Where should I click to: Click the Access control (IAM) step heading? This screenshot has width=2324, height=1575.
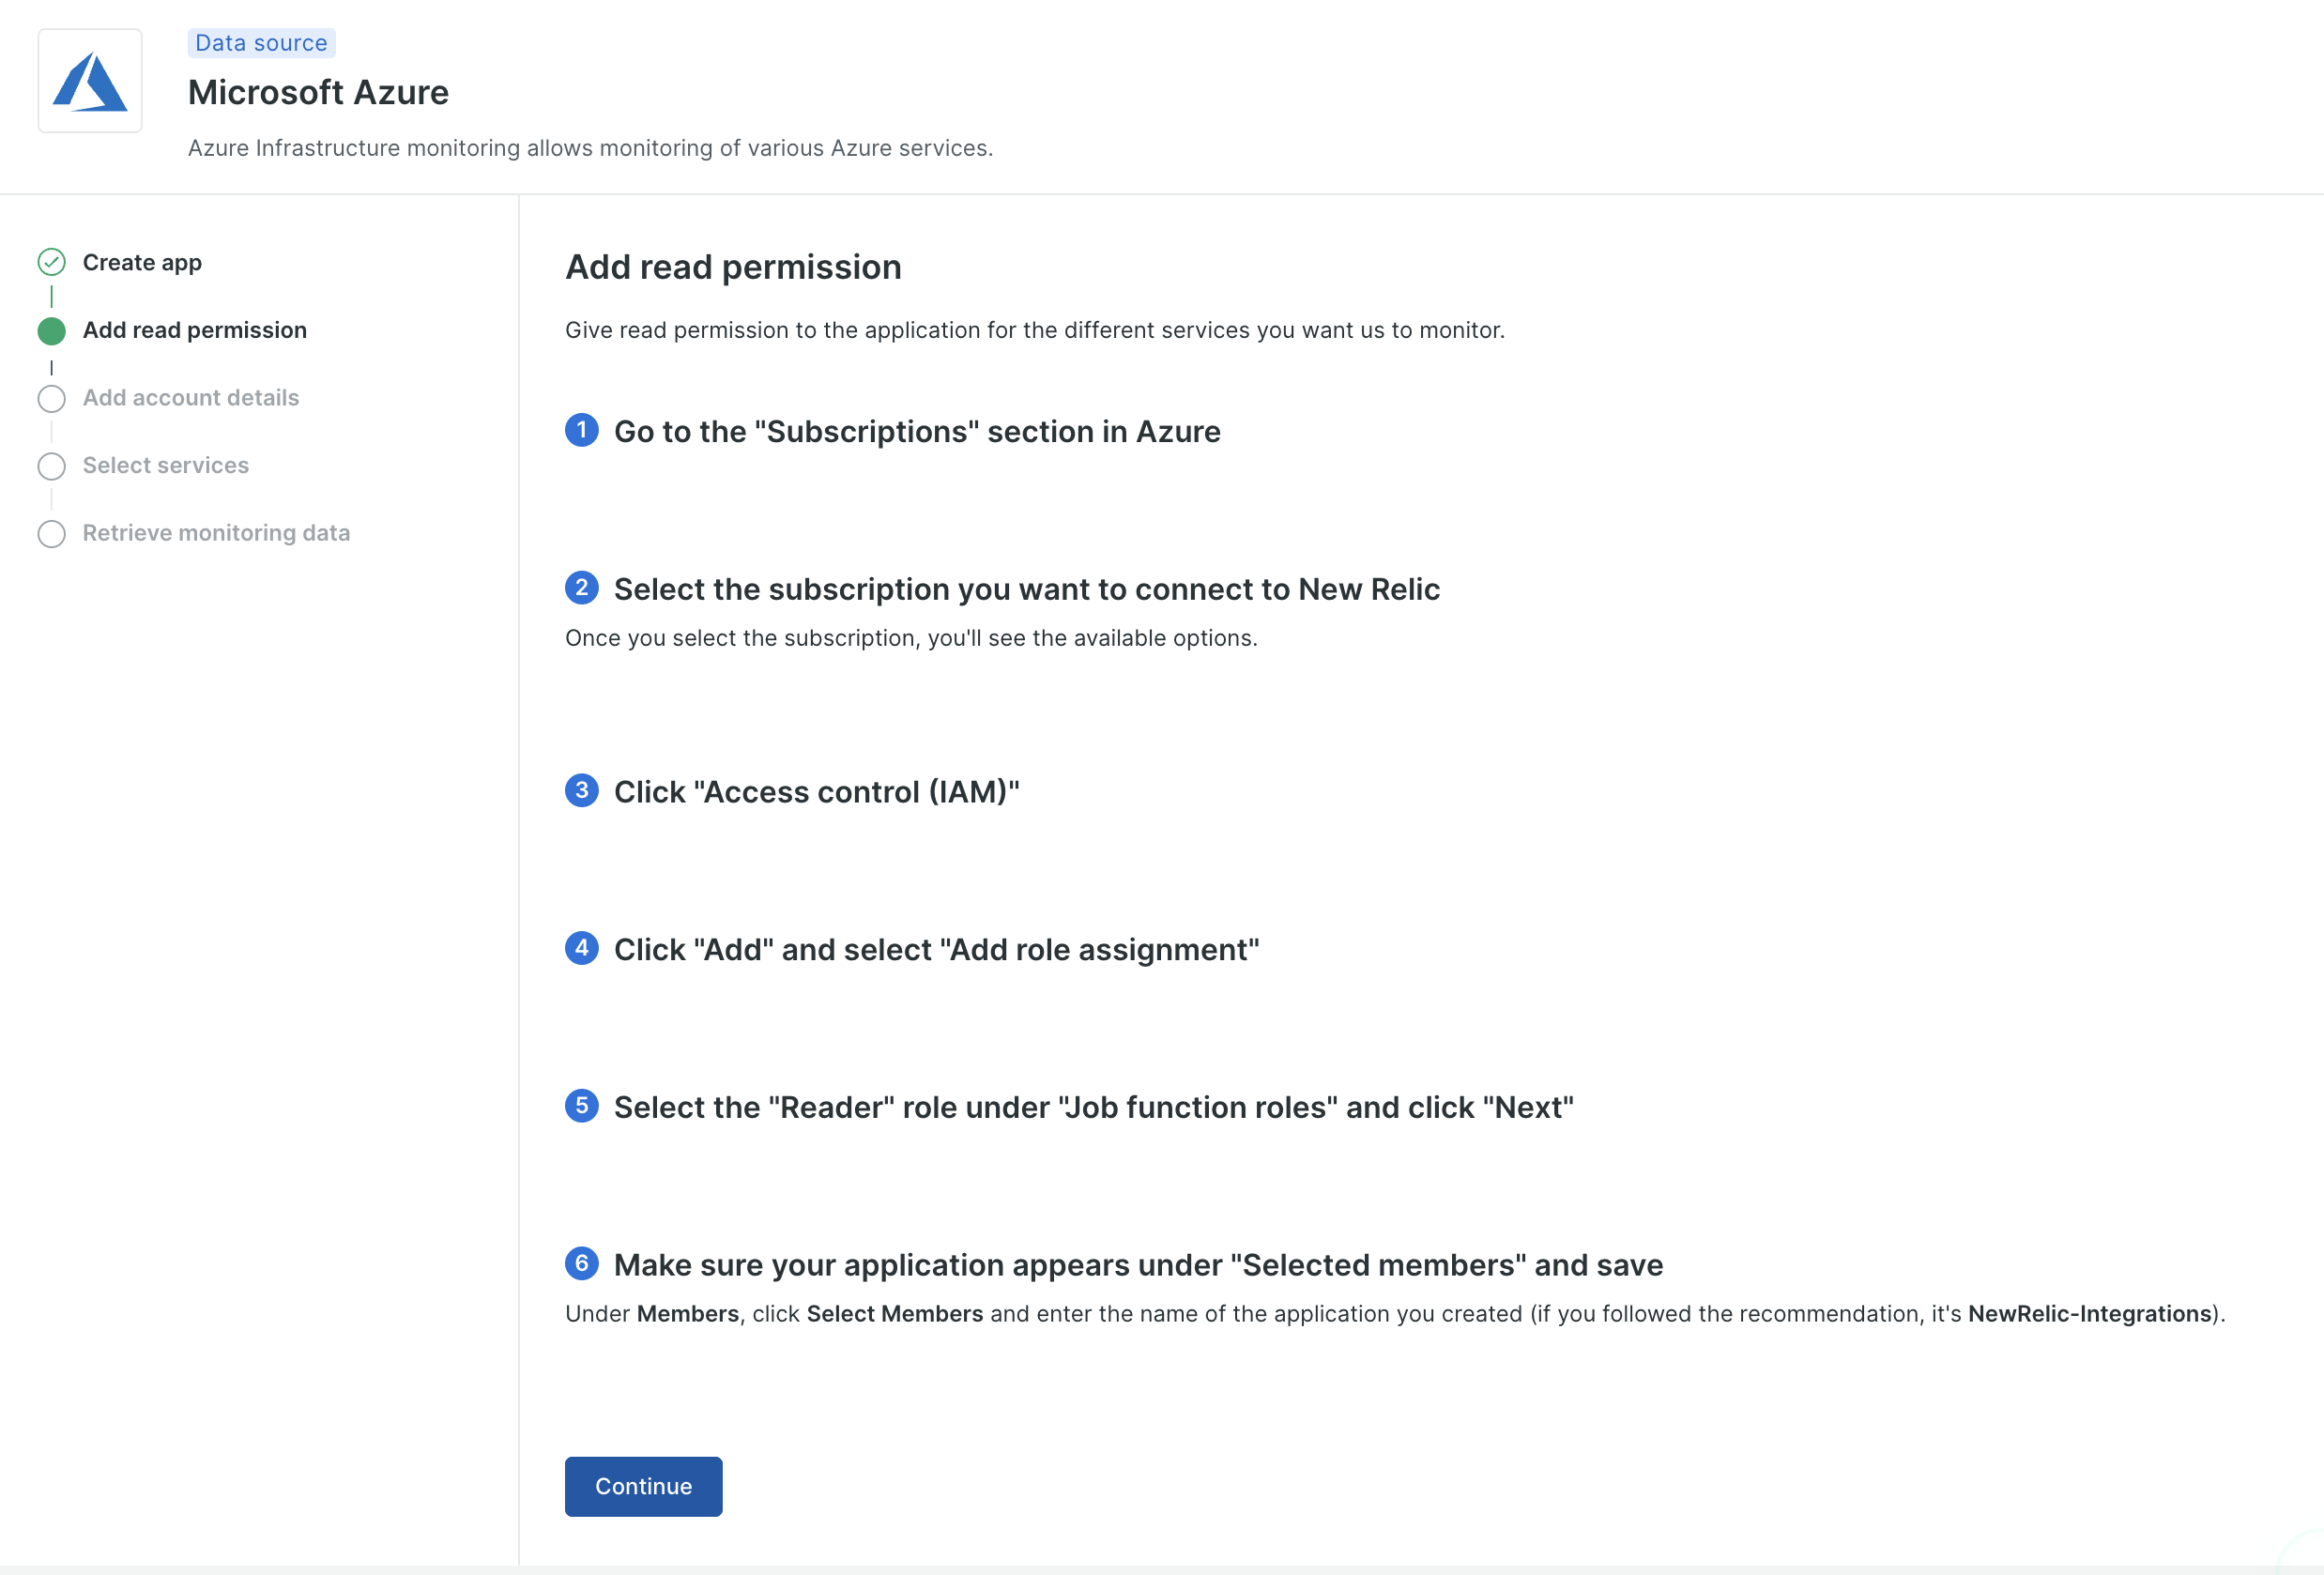point(816,792)
